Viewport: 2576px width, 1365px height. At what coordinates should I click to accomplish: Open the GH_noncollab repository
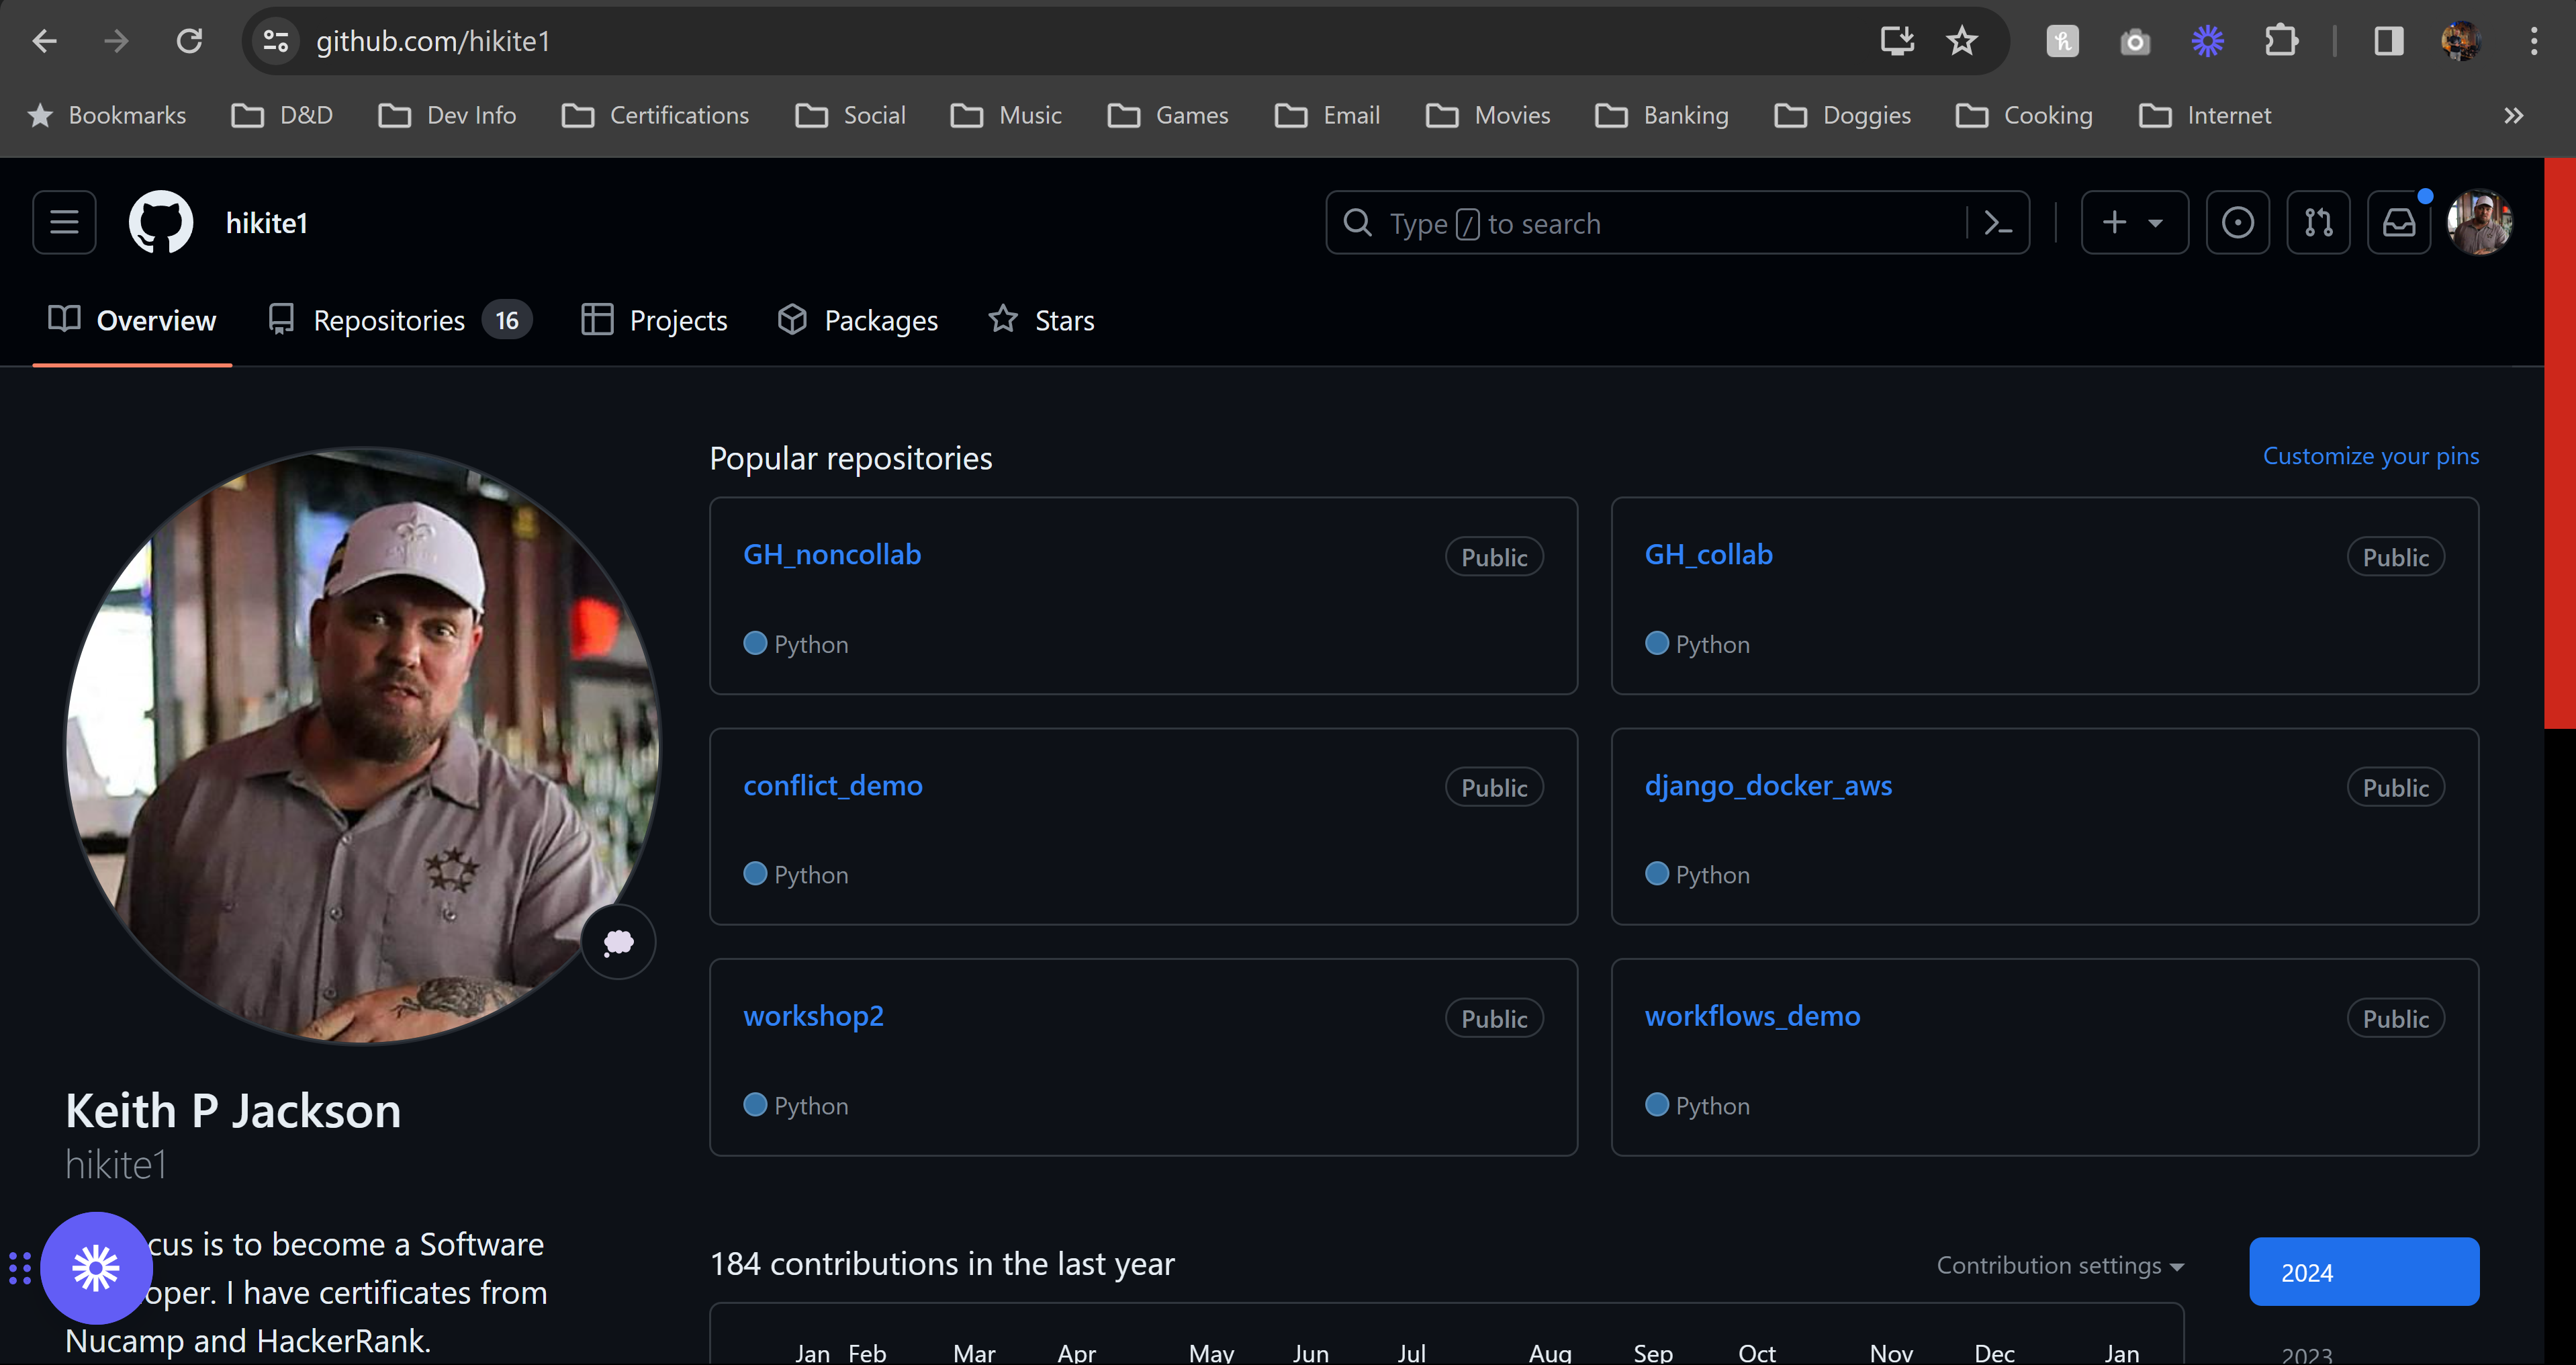(x=832, y=554)
